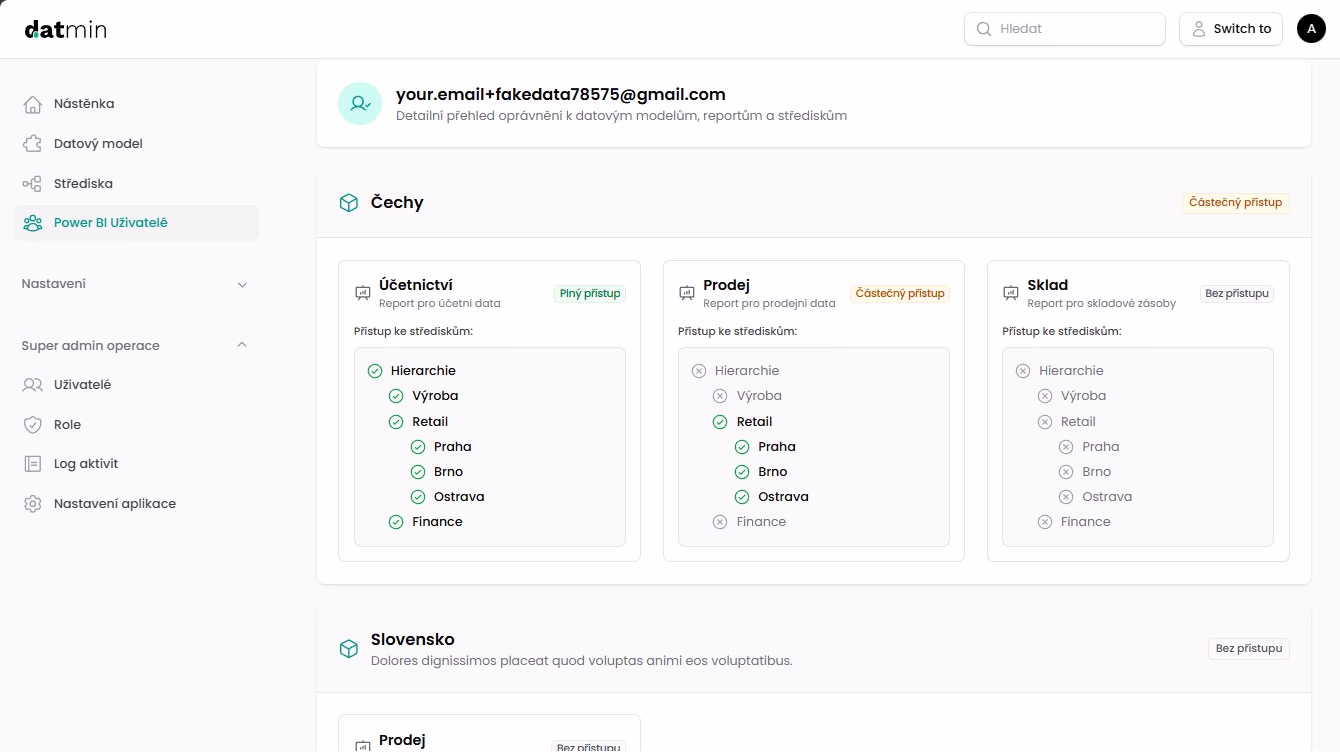
Task: Open the user avatar A
Action: click(1311, 29)
